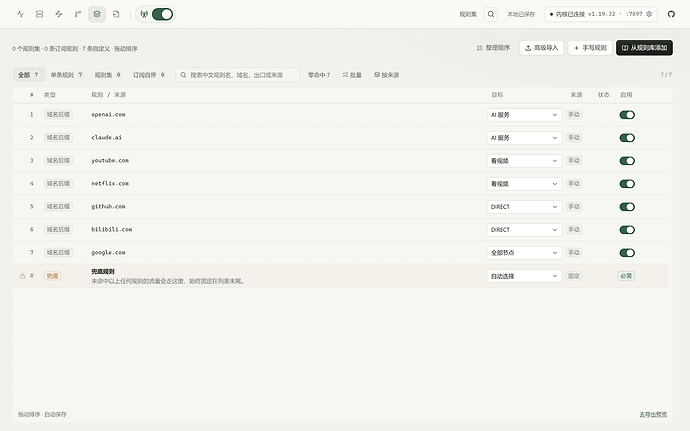This screenshot has height=431, width=690.
Task: Click the 手写规则 add-rule button
Action: click(x=590, y=48)
